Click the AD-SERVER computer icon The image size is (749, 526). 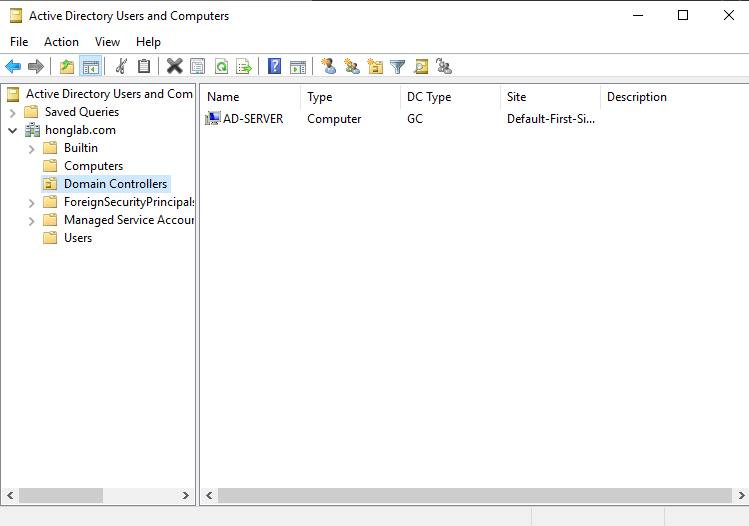(213, 118)
